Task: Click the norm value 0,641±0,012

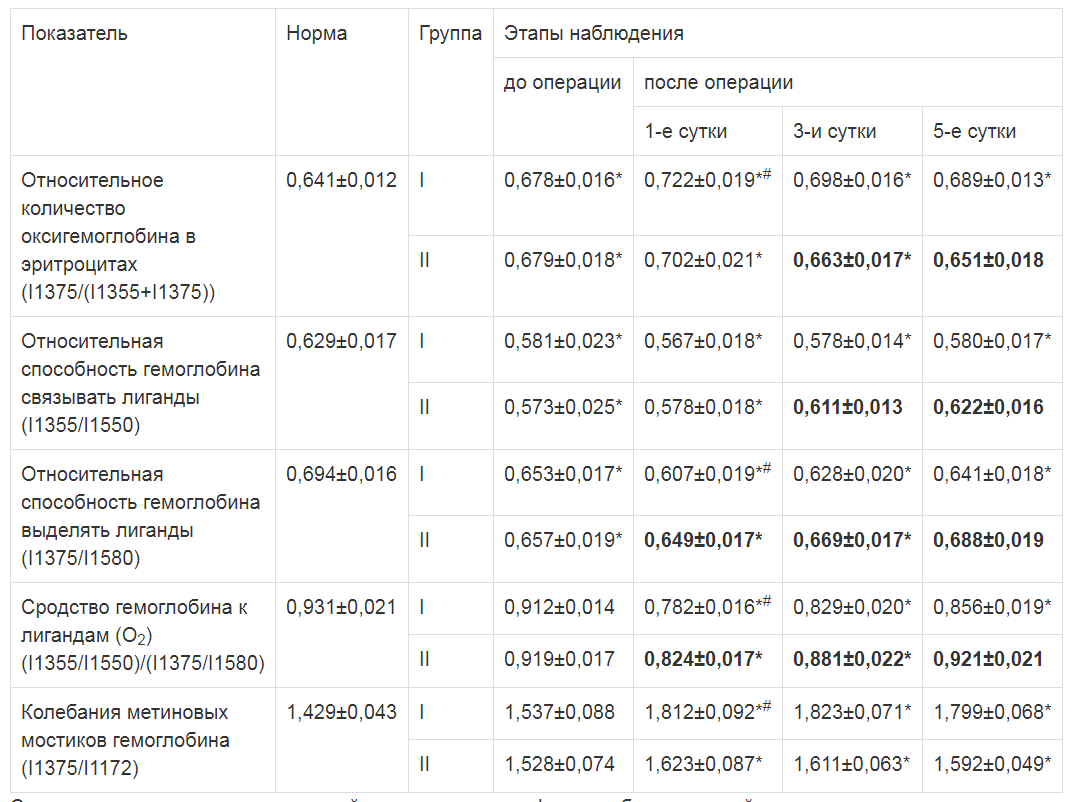Action: (x=341, y=180)
